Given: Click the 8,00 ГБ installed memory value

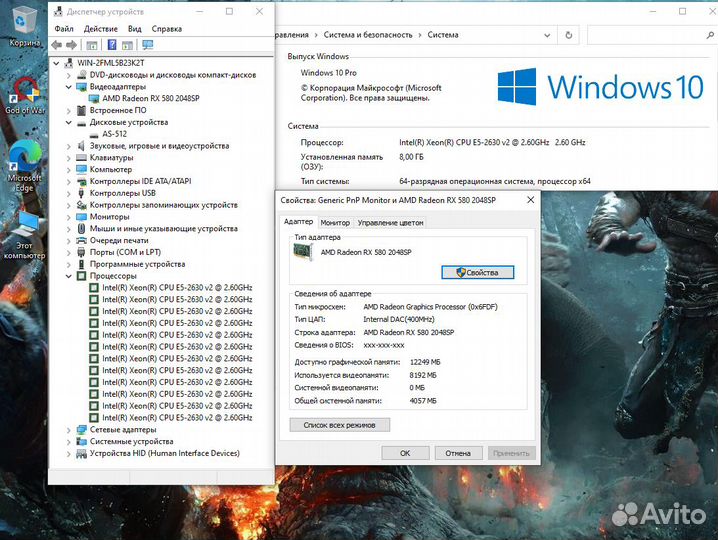Looking at the screenshot, I should 411,157.
